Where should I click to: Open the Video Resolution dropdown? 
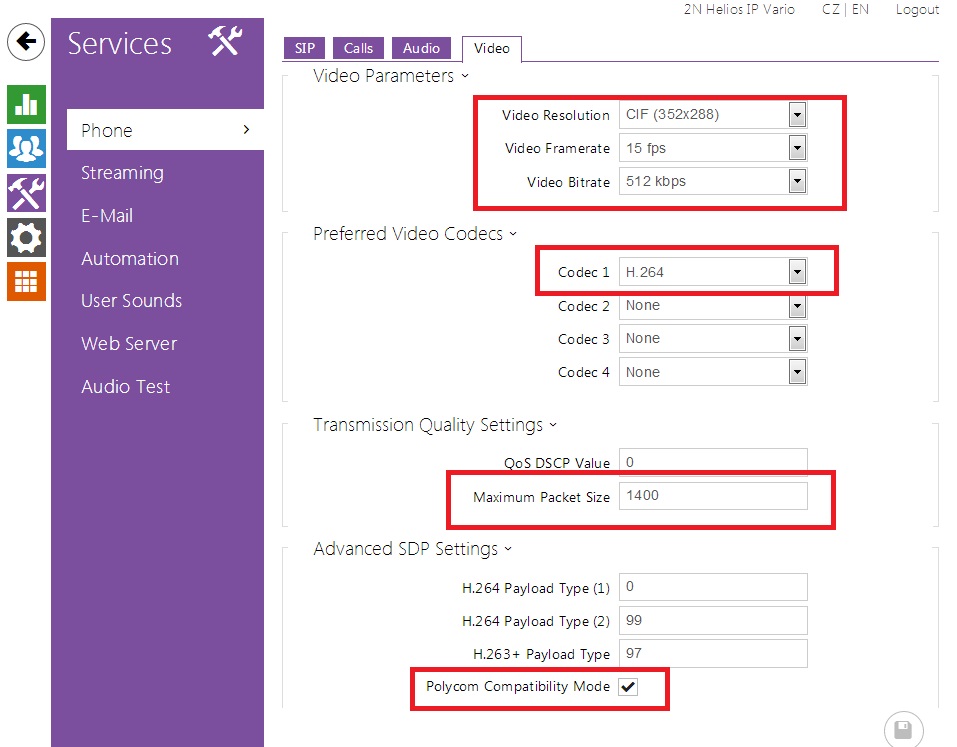[x=712, y=115]
